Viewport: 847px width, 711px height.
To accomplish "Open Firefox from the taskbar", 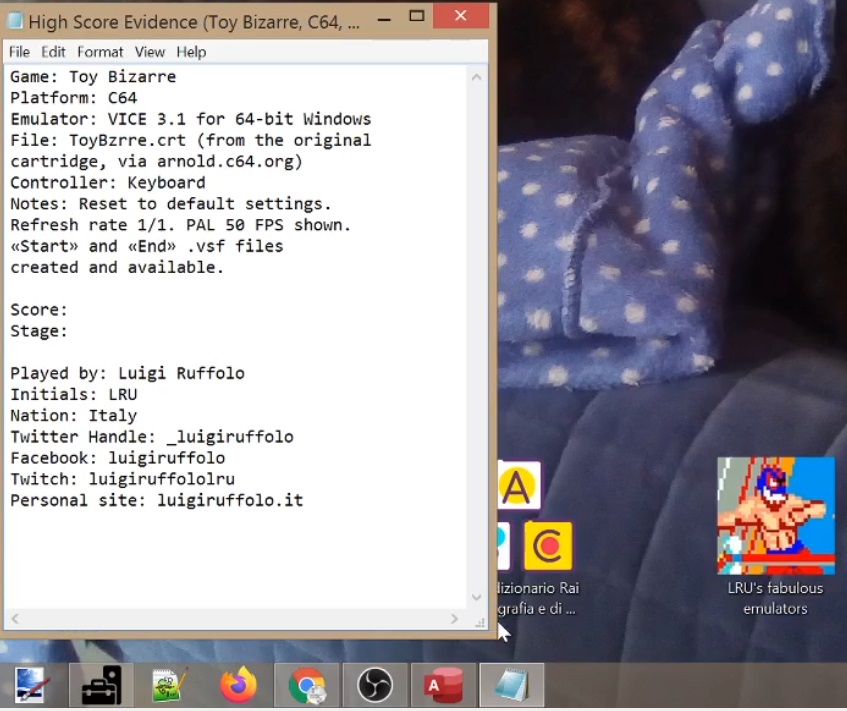I will click(x=238, y=686).
